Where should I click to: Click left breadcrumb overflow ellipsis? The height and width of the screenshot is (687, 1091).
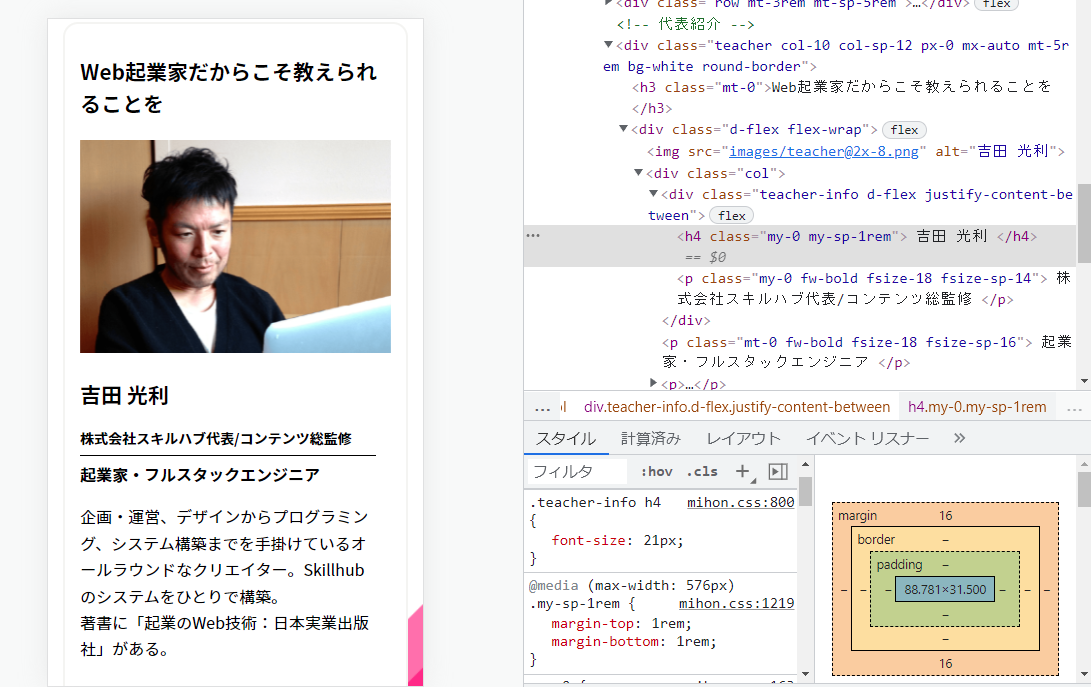point(543,407)
